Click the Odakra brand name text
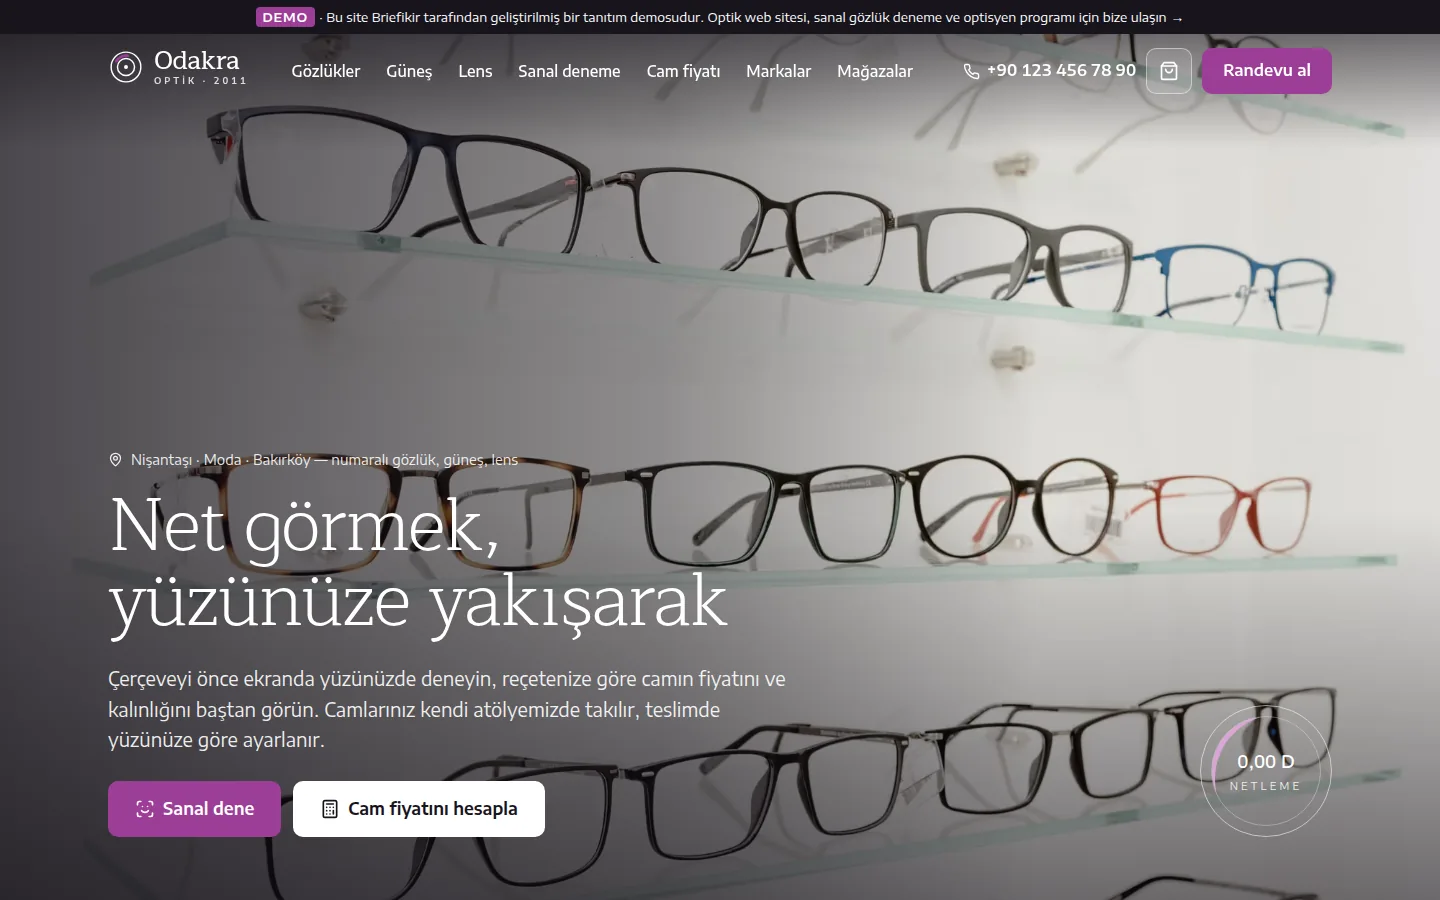This screenshot has width=1440, height=900. point(197,60)
